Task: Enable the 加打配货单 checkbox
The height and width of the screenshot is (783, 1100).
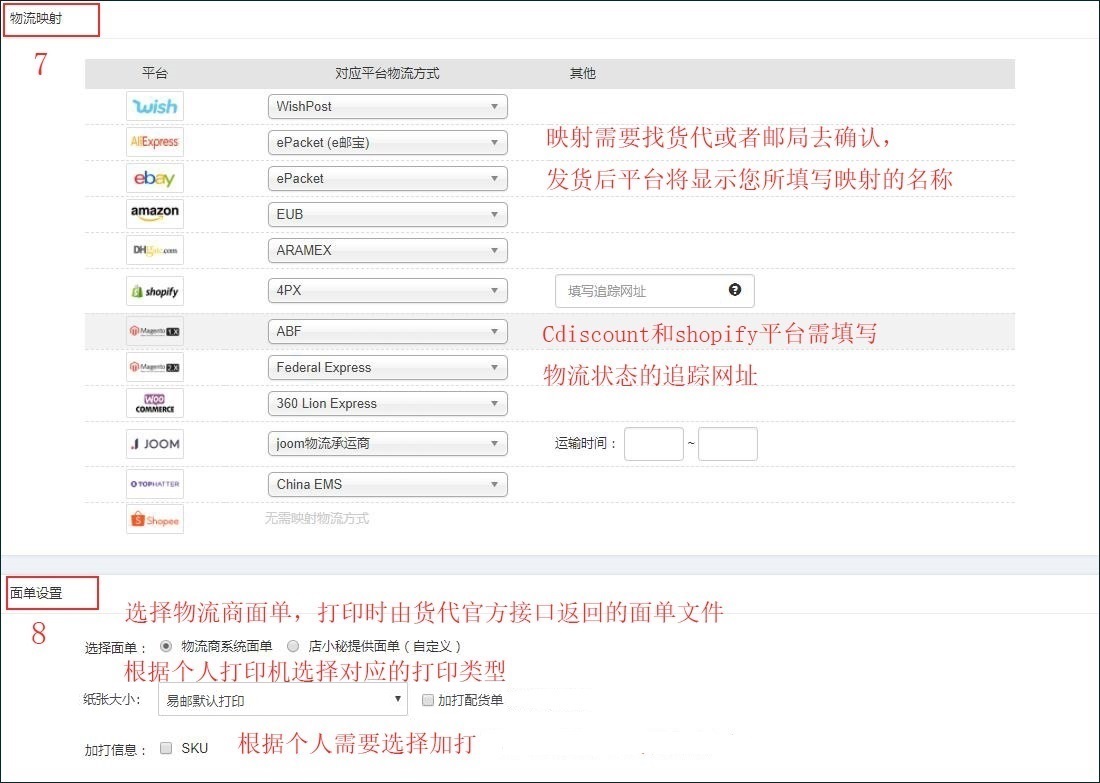Action: pos(427,700)
